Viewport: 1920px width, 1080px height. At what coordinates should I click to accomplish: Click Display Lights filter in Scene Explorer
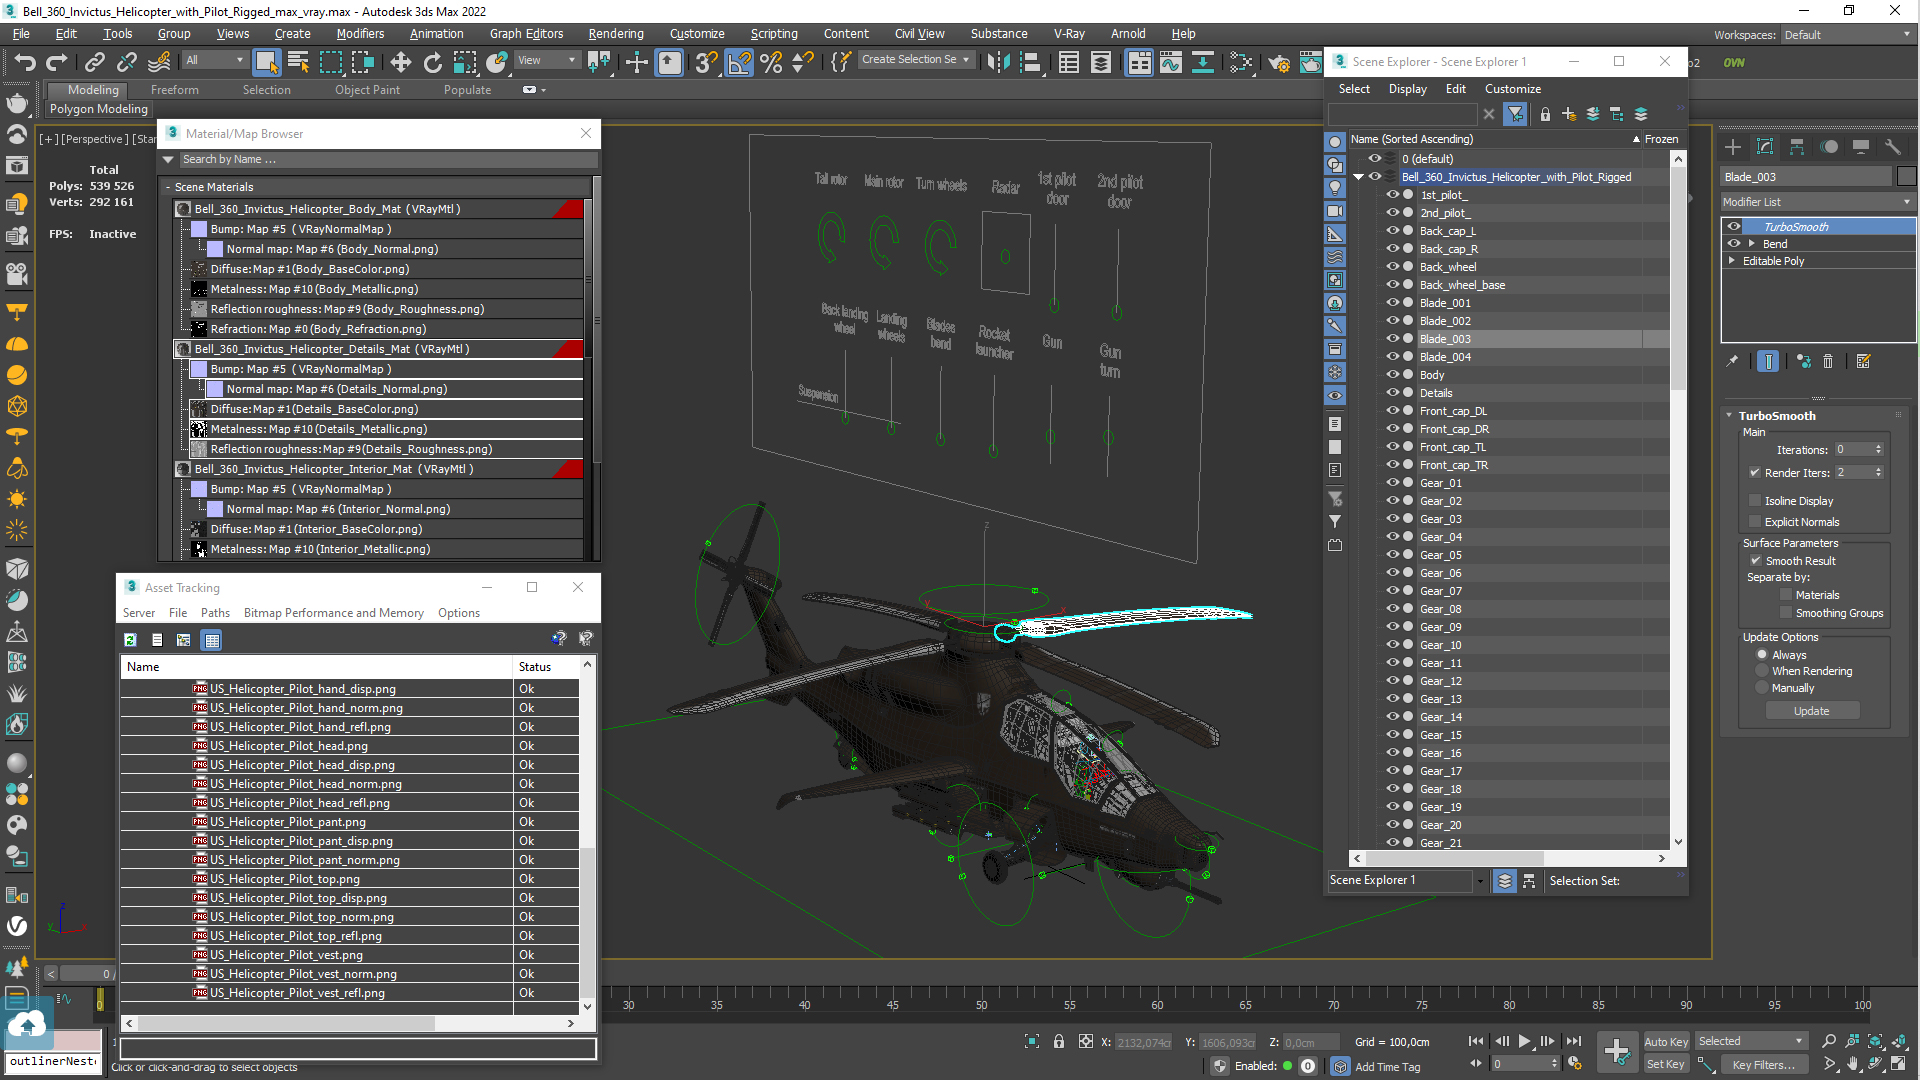click(x=1335, y=188)
